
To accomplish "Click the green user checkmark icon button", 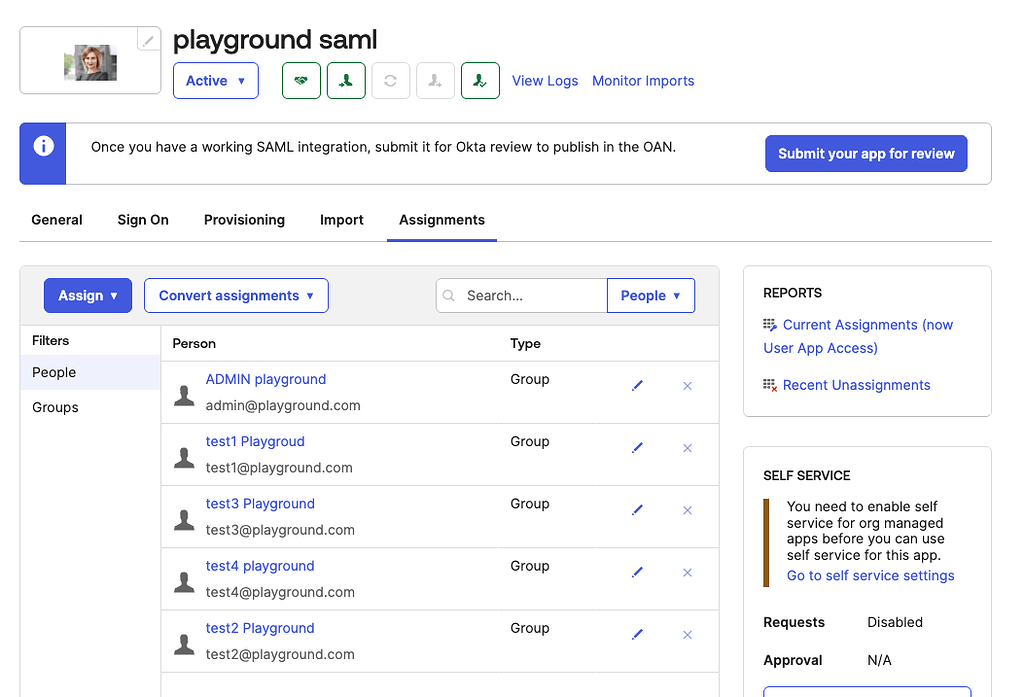I will click(480, 81).
